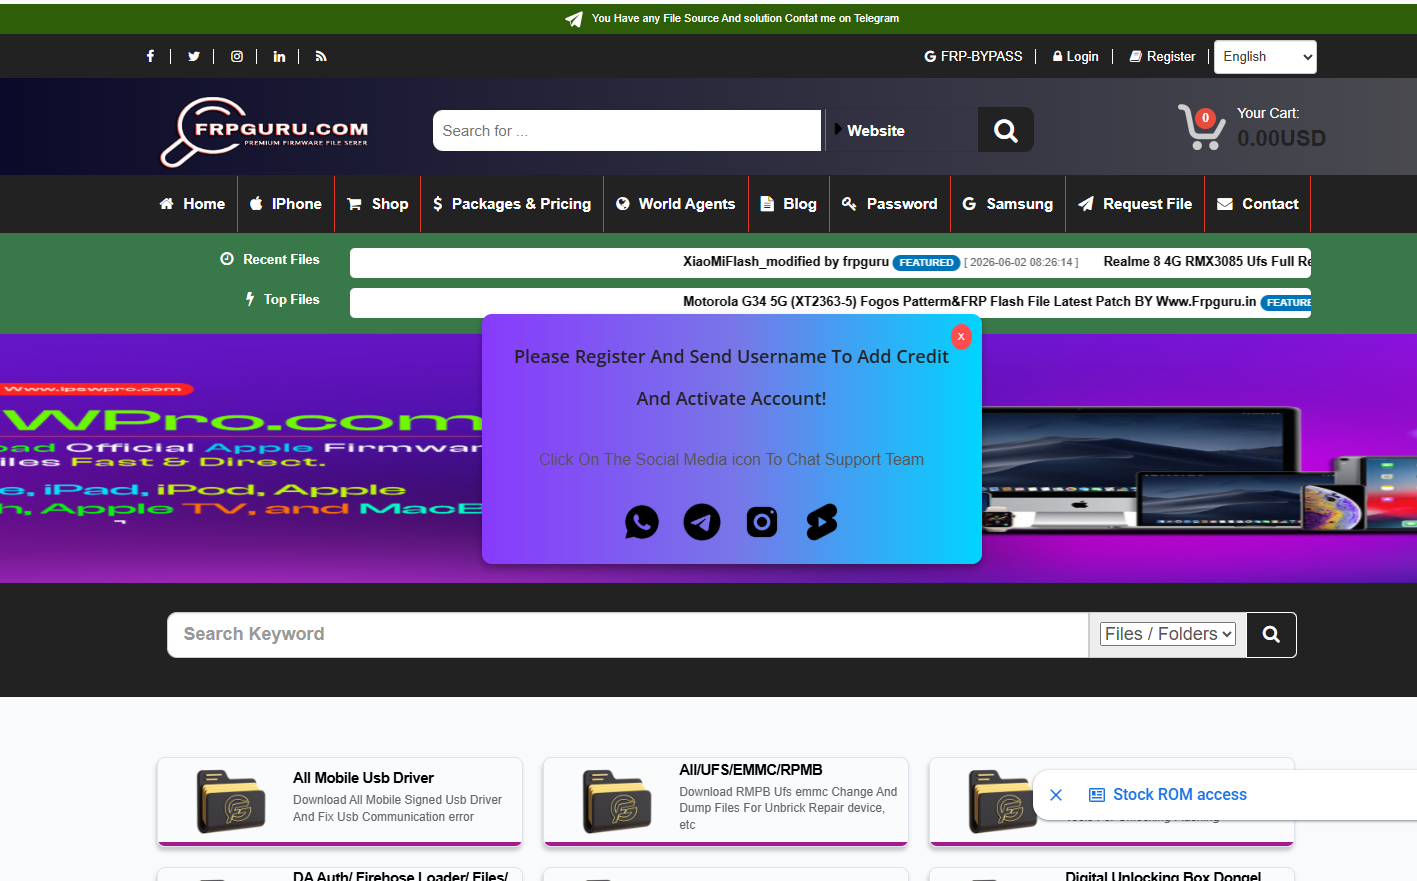The image size is (1417, 881).
Task: Dismiss the Stock ROM access notification
Action: [x=1056, y=795]
